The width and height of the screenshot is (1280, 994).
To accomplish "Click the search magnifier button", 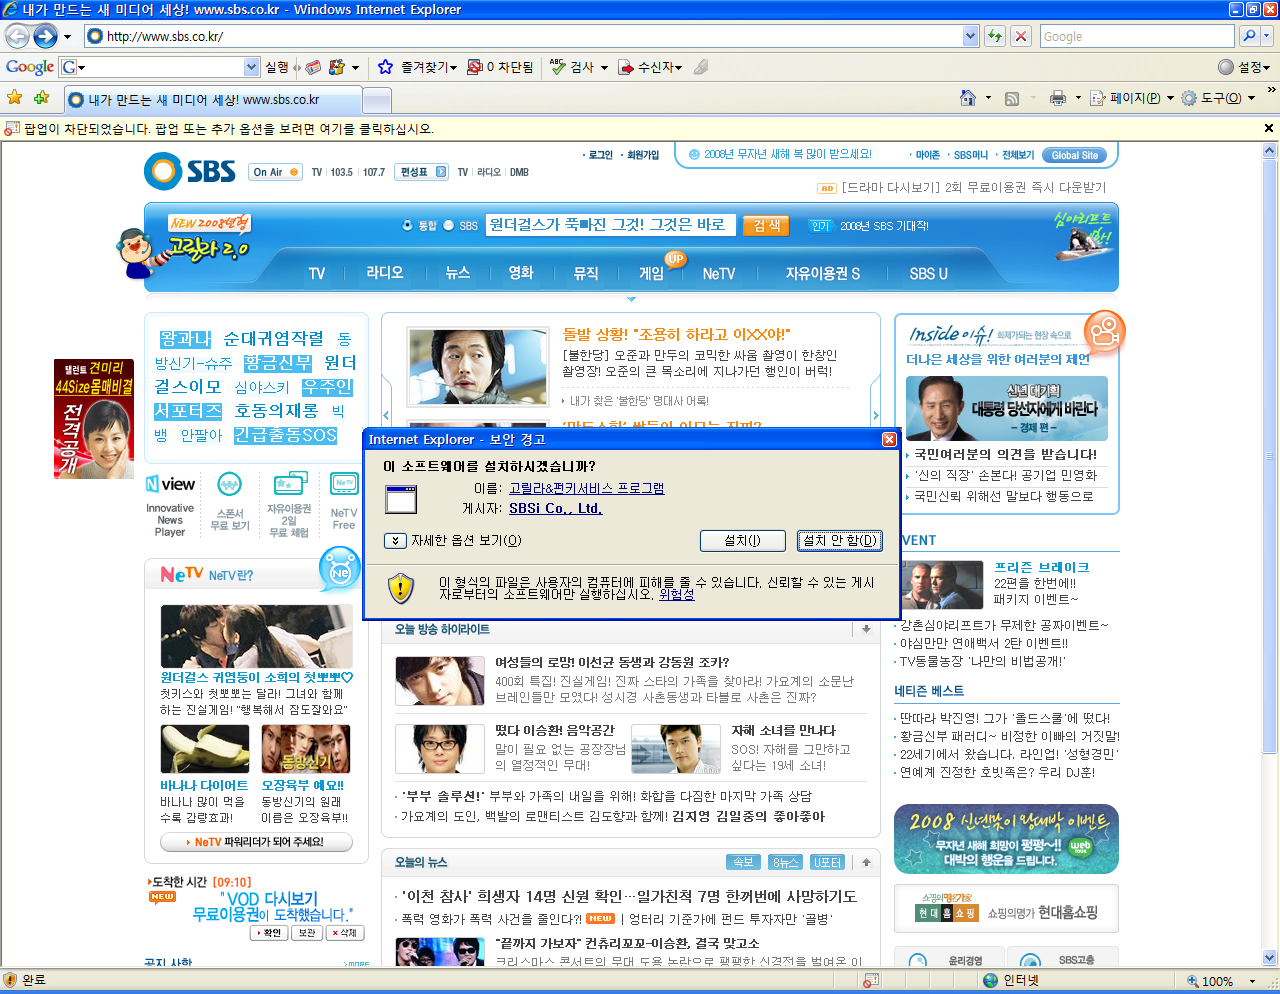I will point(1248,36).
